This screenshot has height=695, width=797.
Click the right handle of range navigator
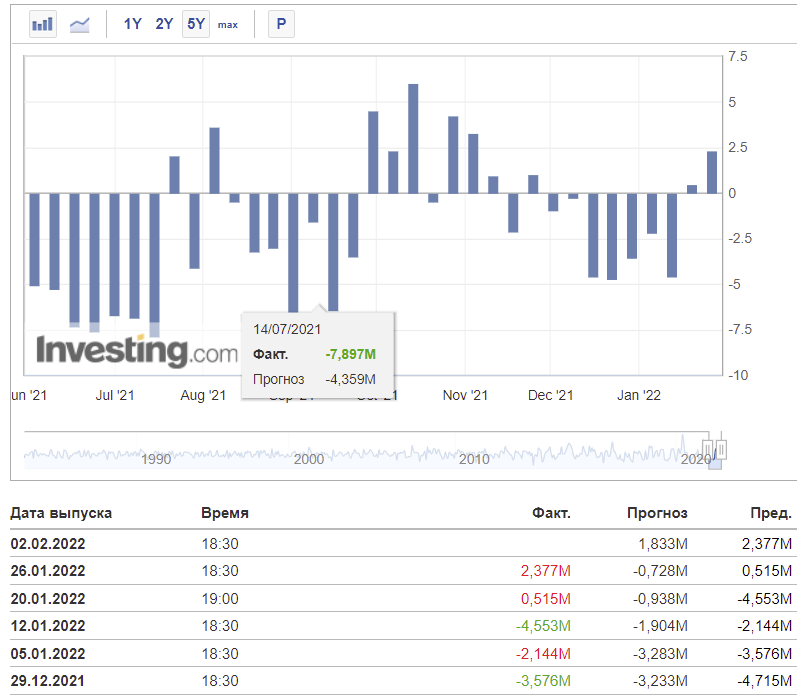pyautogui.click(x=720, y=448)
